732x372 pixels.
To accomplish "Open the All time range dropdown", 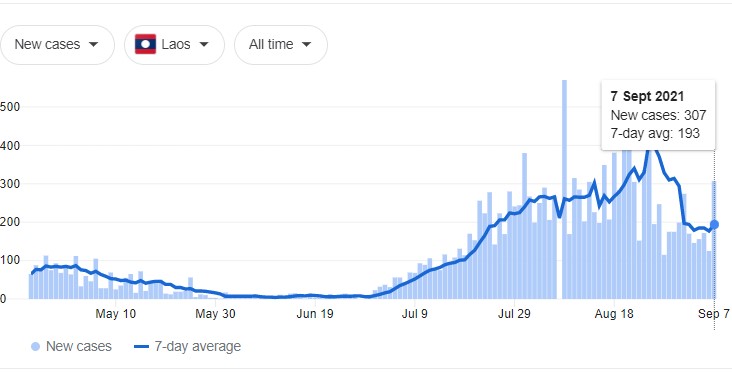I will coord(281,45).
